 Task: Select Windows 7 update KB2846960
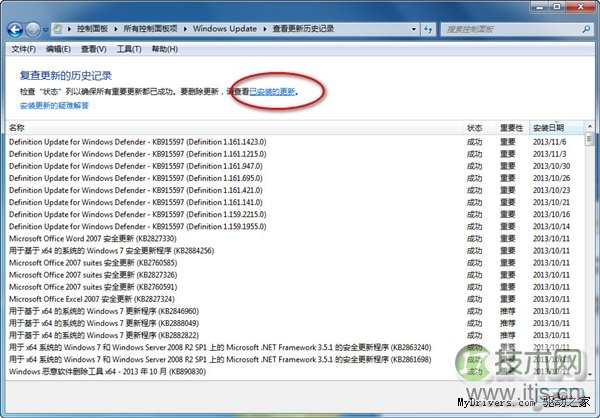pyautogui.click(x=104, y=311)
